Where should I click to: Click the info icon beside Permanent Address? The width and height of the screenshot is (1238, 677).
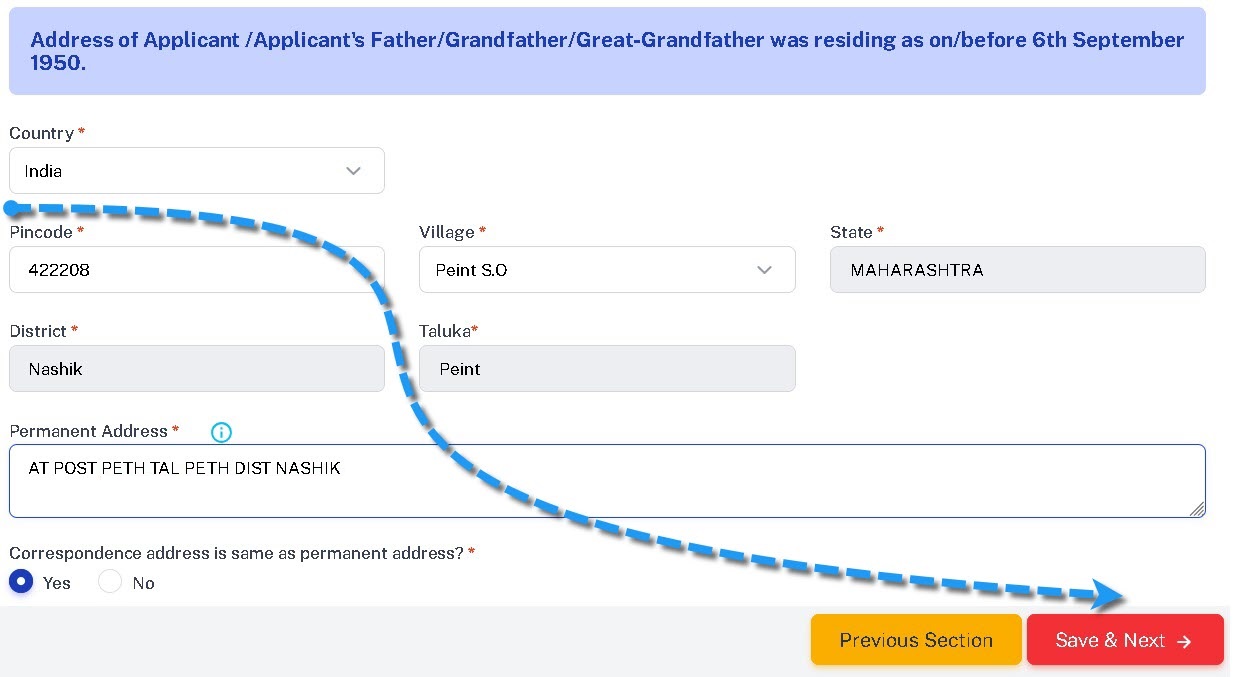tap(222, 432)
